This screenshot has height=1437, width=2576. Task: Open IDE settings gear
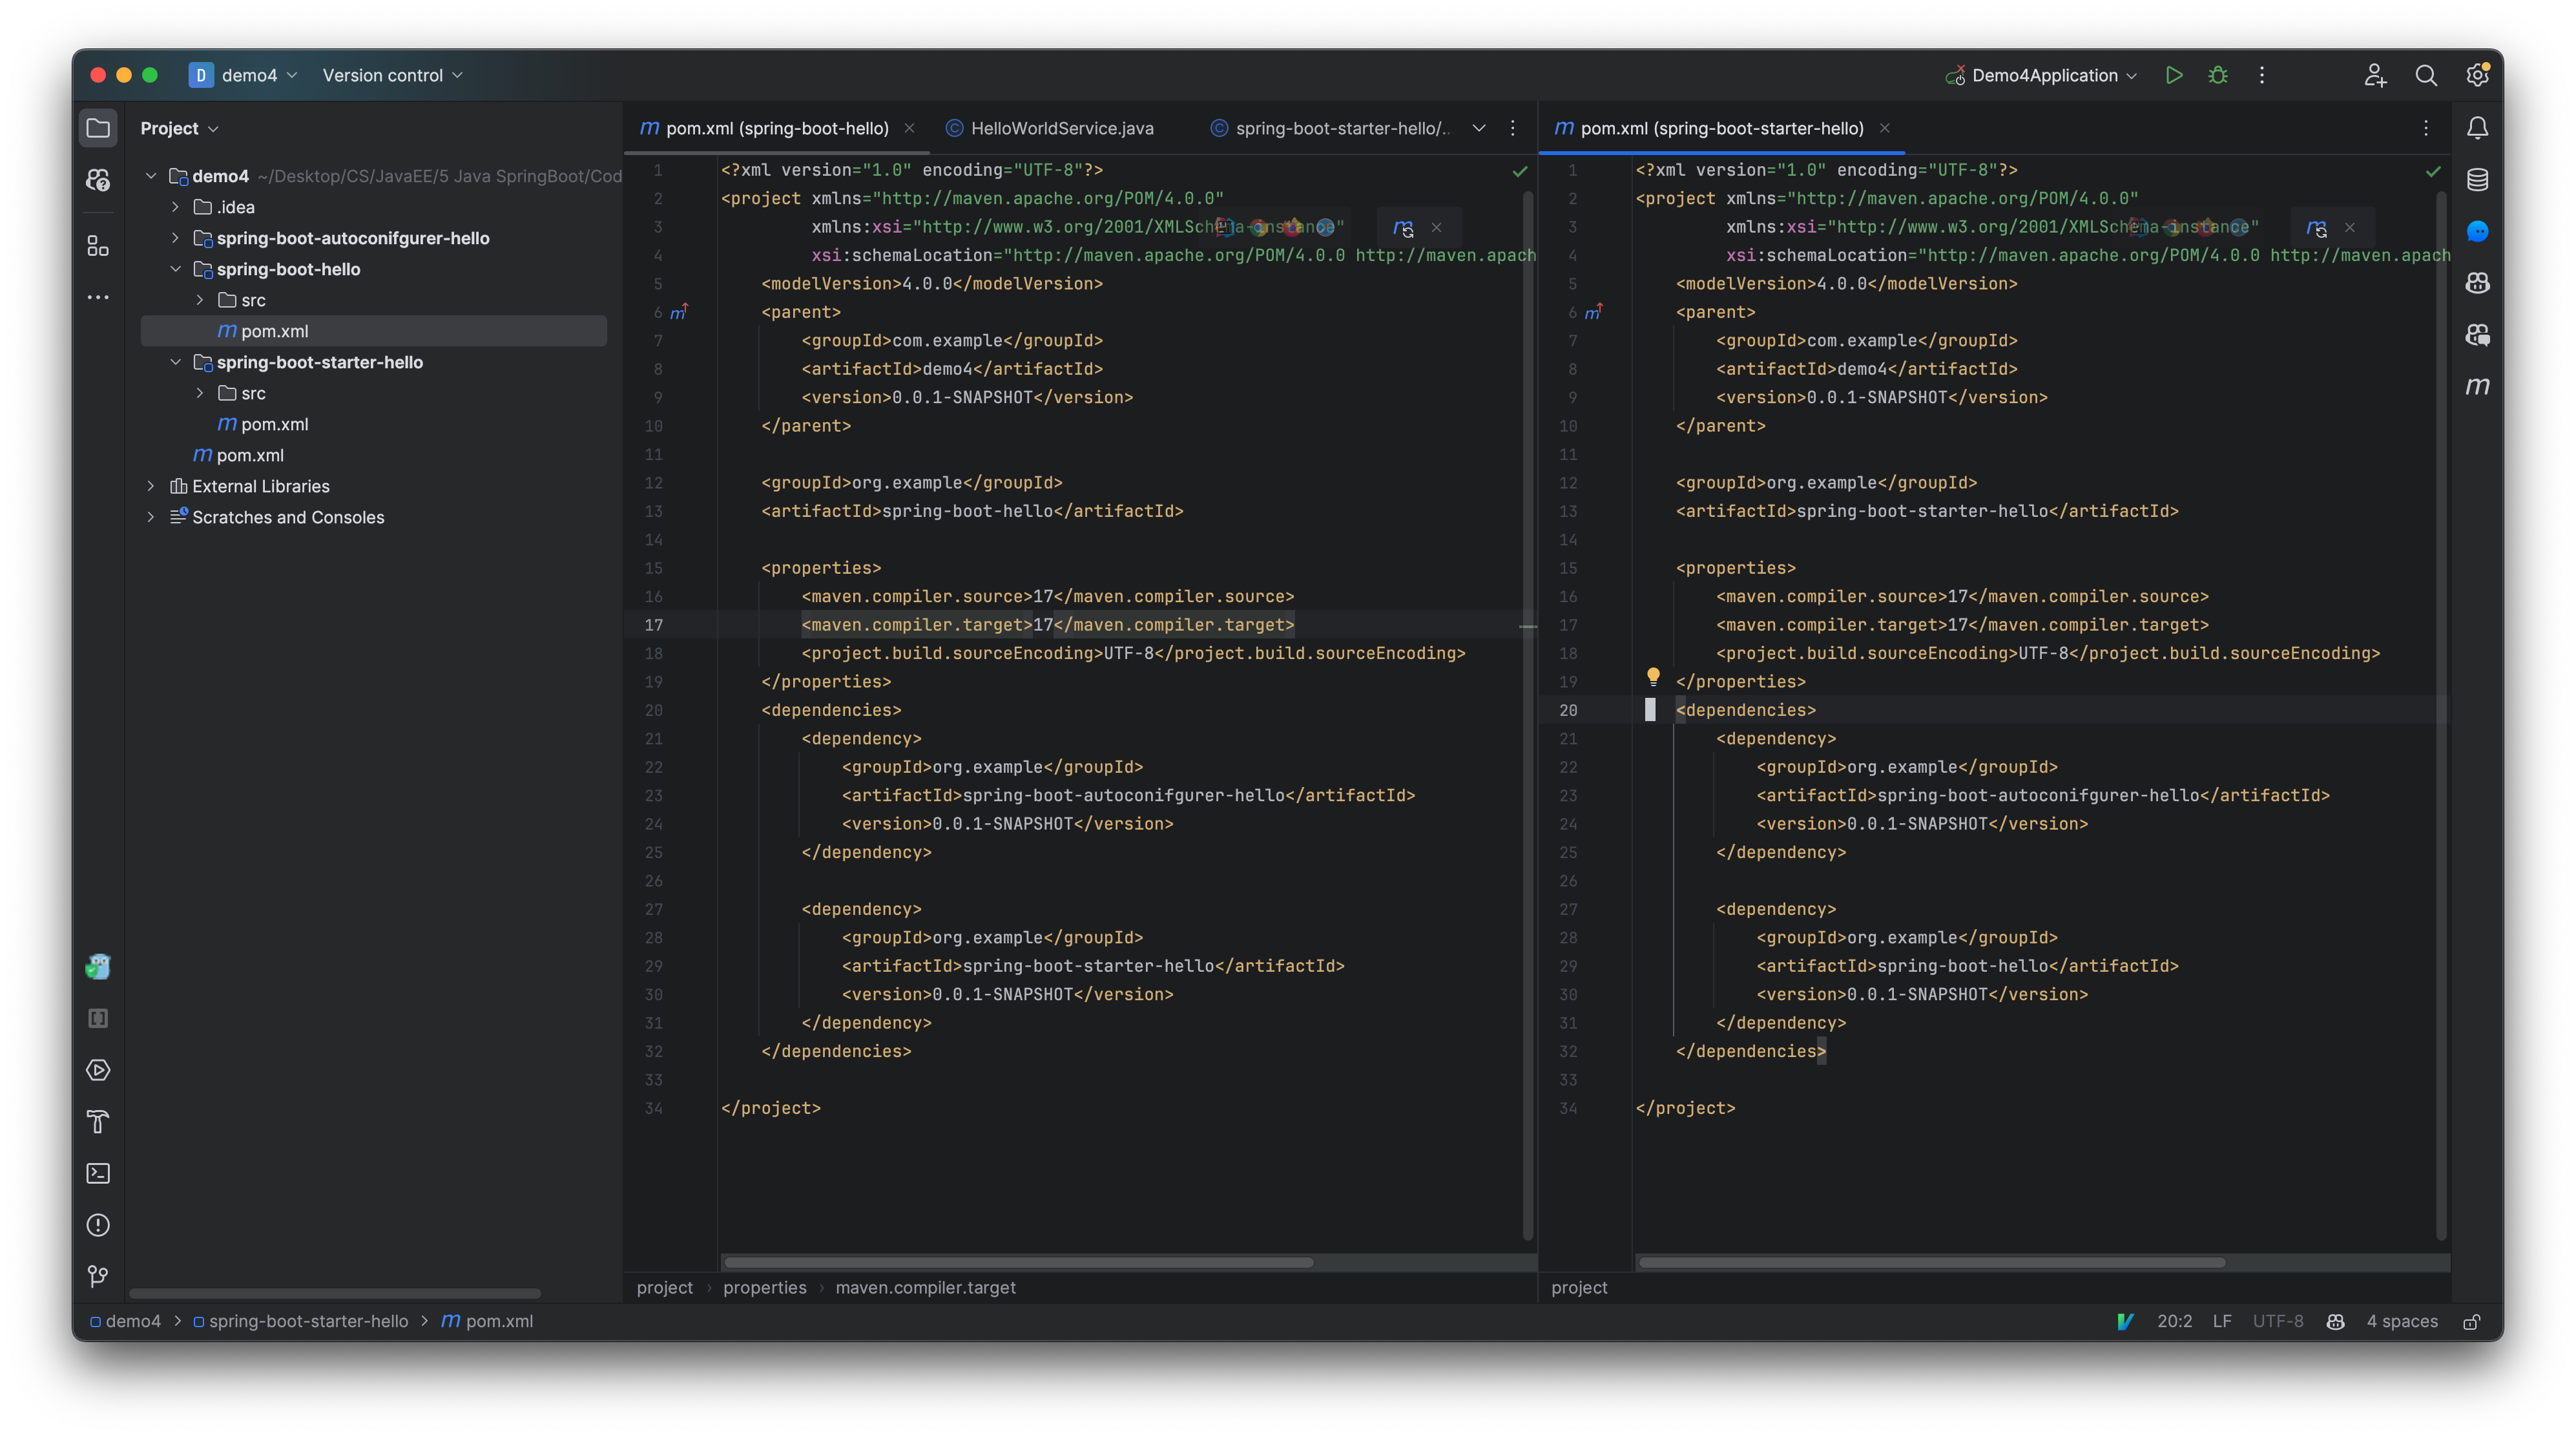coord(2477,75)
